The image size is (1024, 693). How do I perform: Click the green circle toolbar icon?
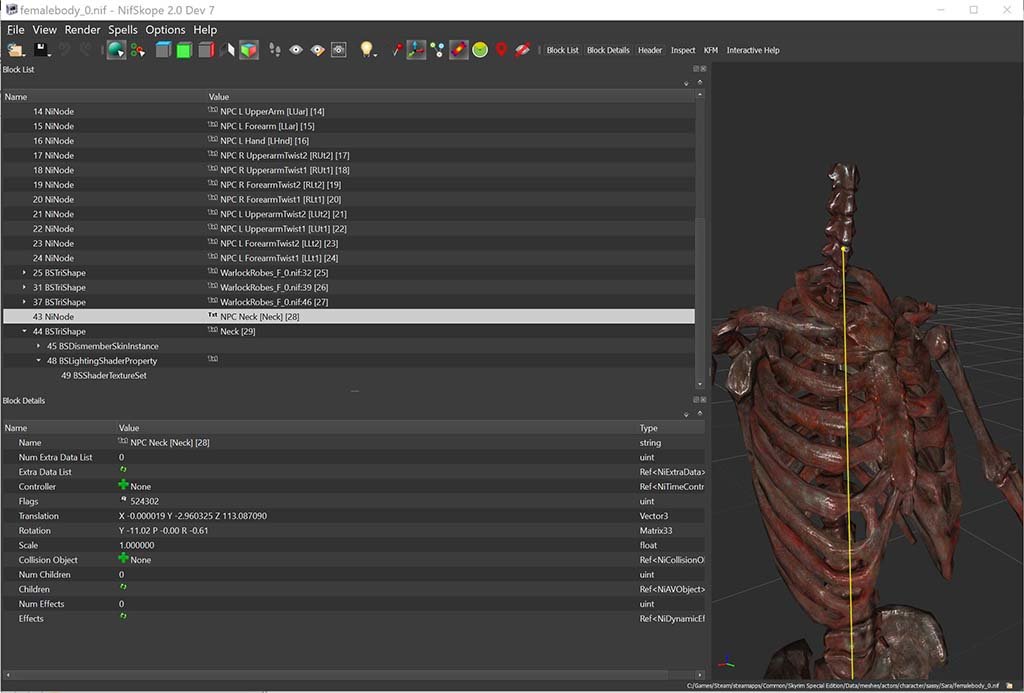(480, 50)
